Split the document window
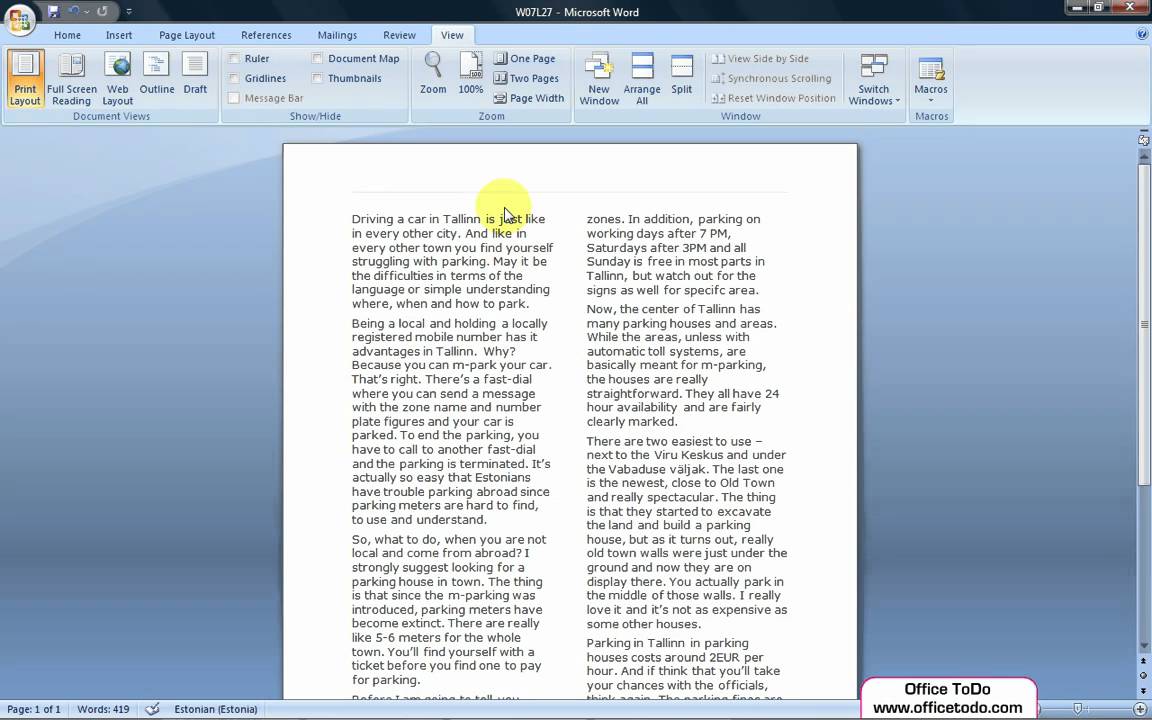Image resolution: width=1152 pixels, height=720 pixels. tap(682, 73)
